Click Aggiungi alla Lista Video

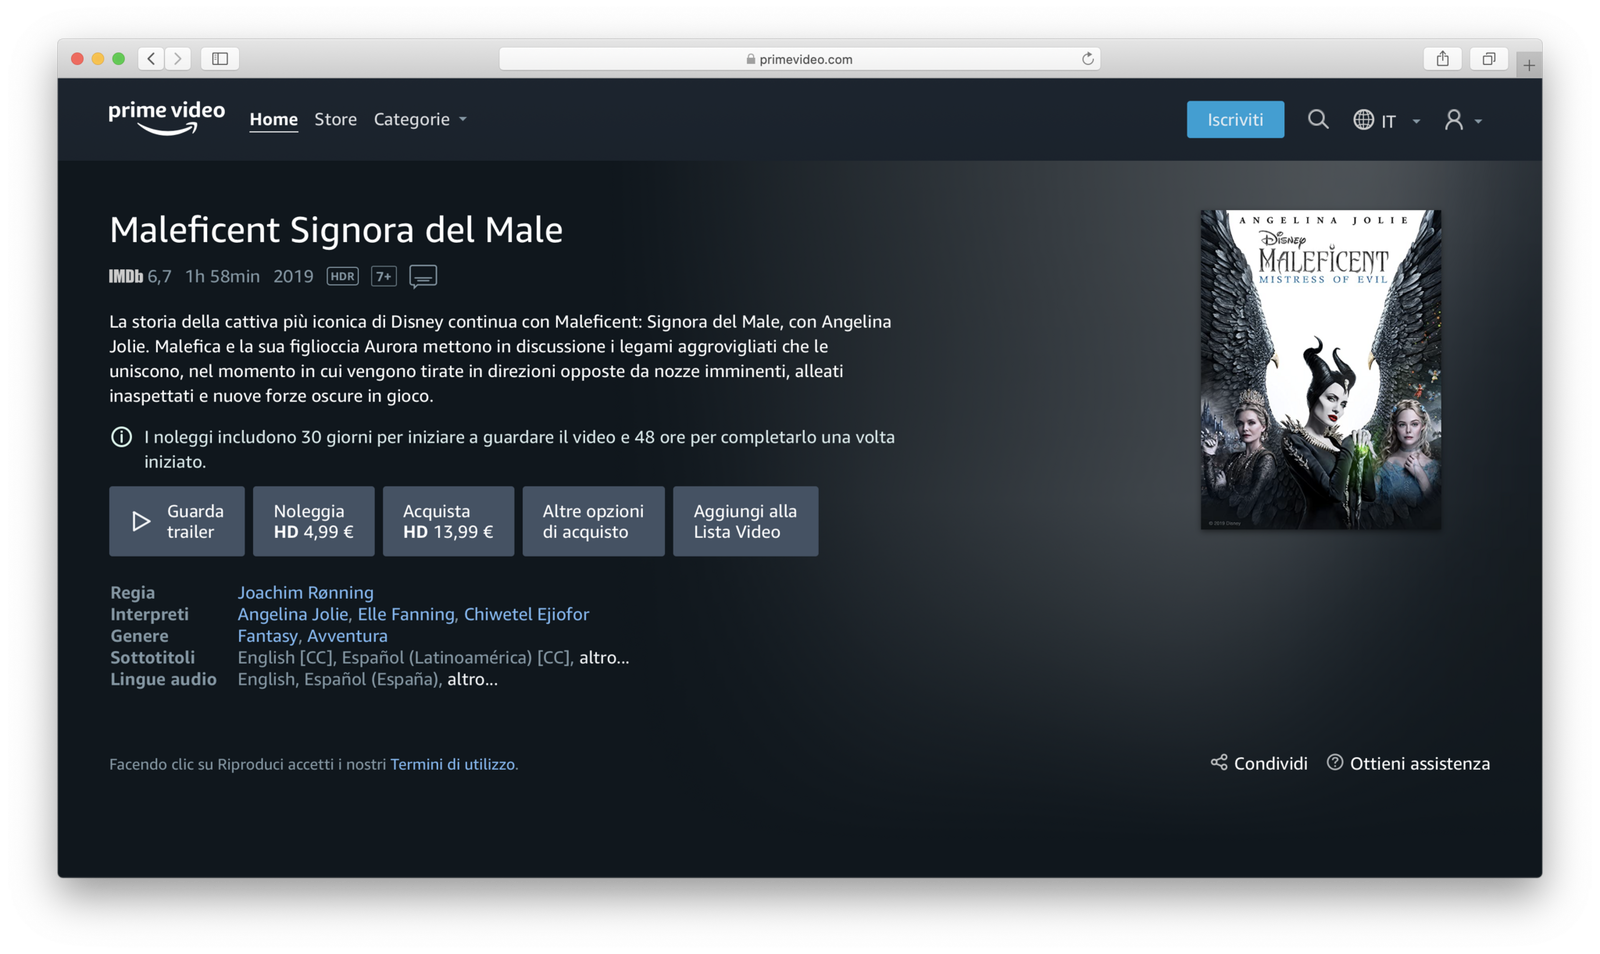tap(745, 521)
